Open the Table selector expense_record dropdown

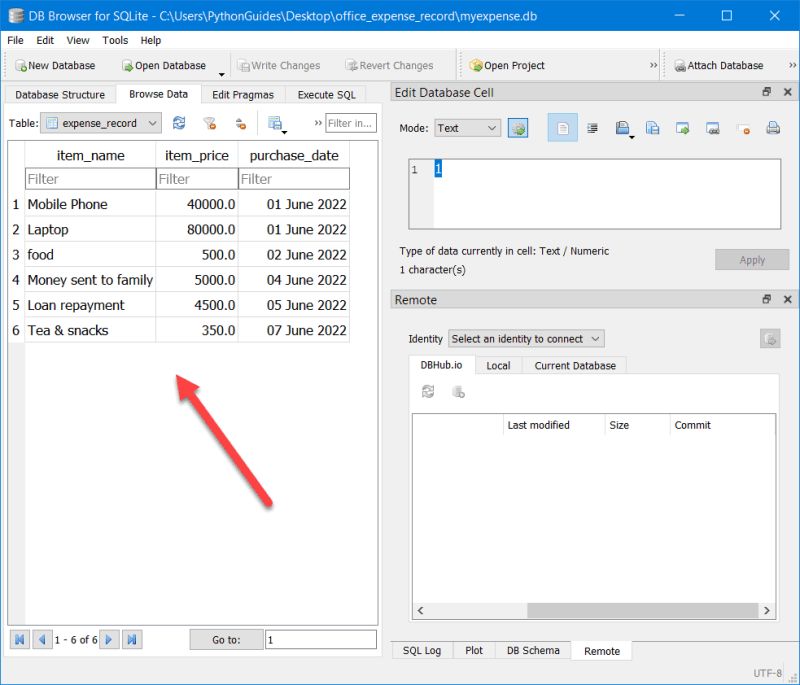coord(101,123)
